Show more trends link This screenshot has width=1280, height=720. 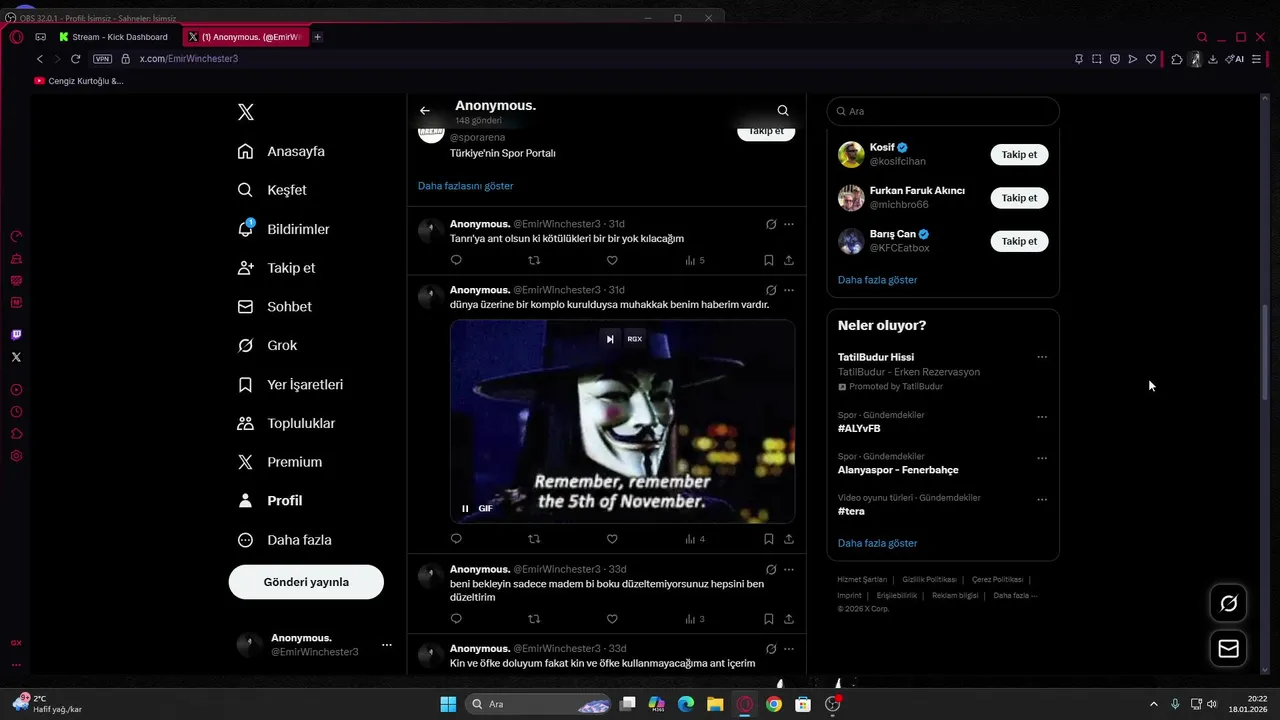tap(877, 543)
